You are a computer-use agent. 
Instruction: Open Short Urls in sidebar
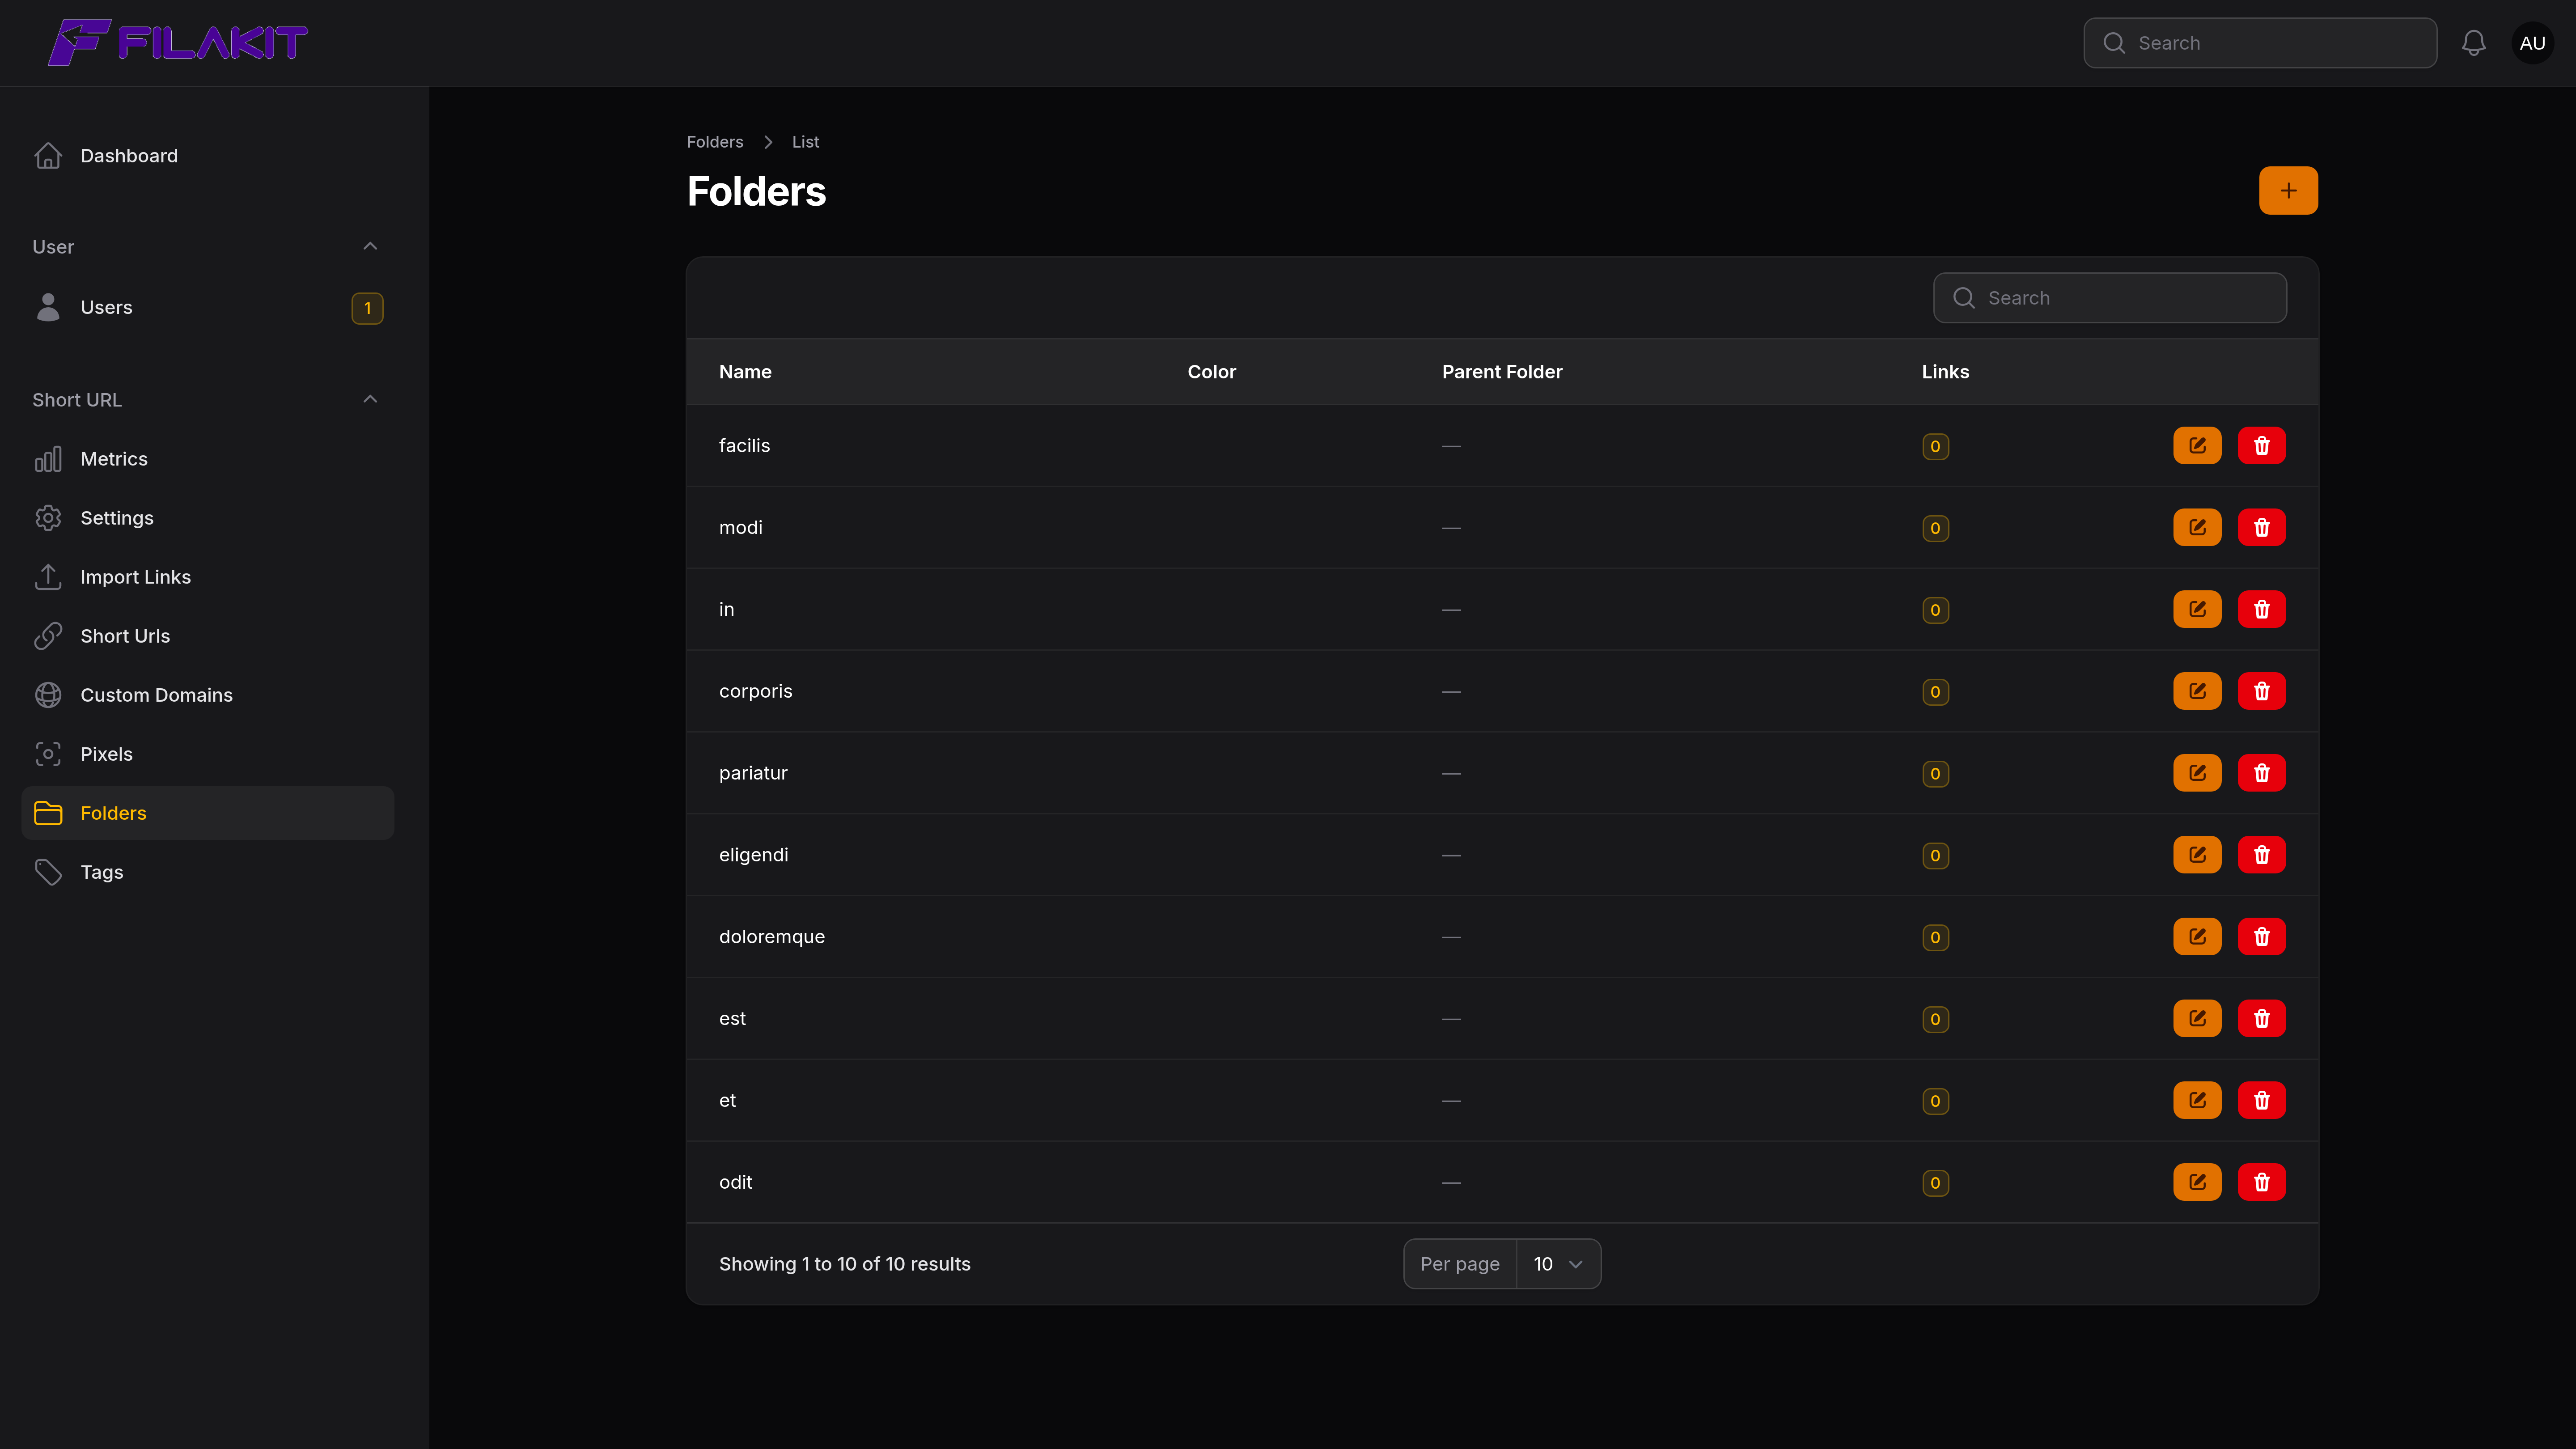click(207, 636)
